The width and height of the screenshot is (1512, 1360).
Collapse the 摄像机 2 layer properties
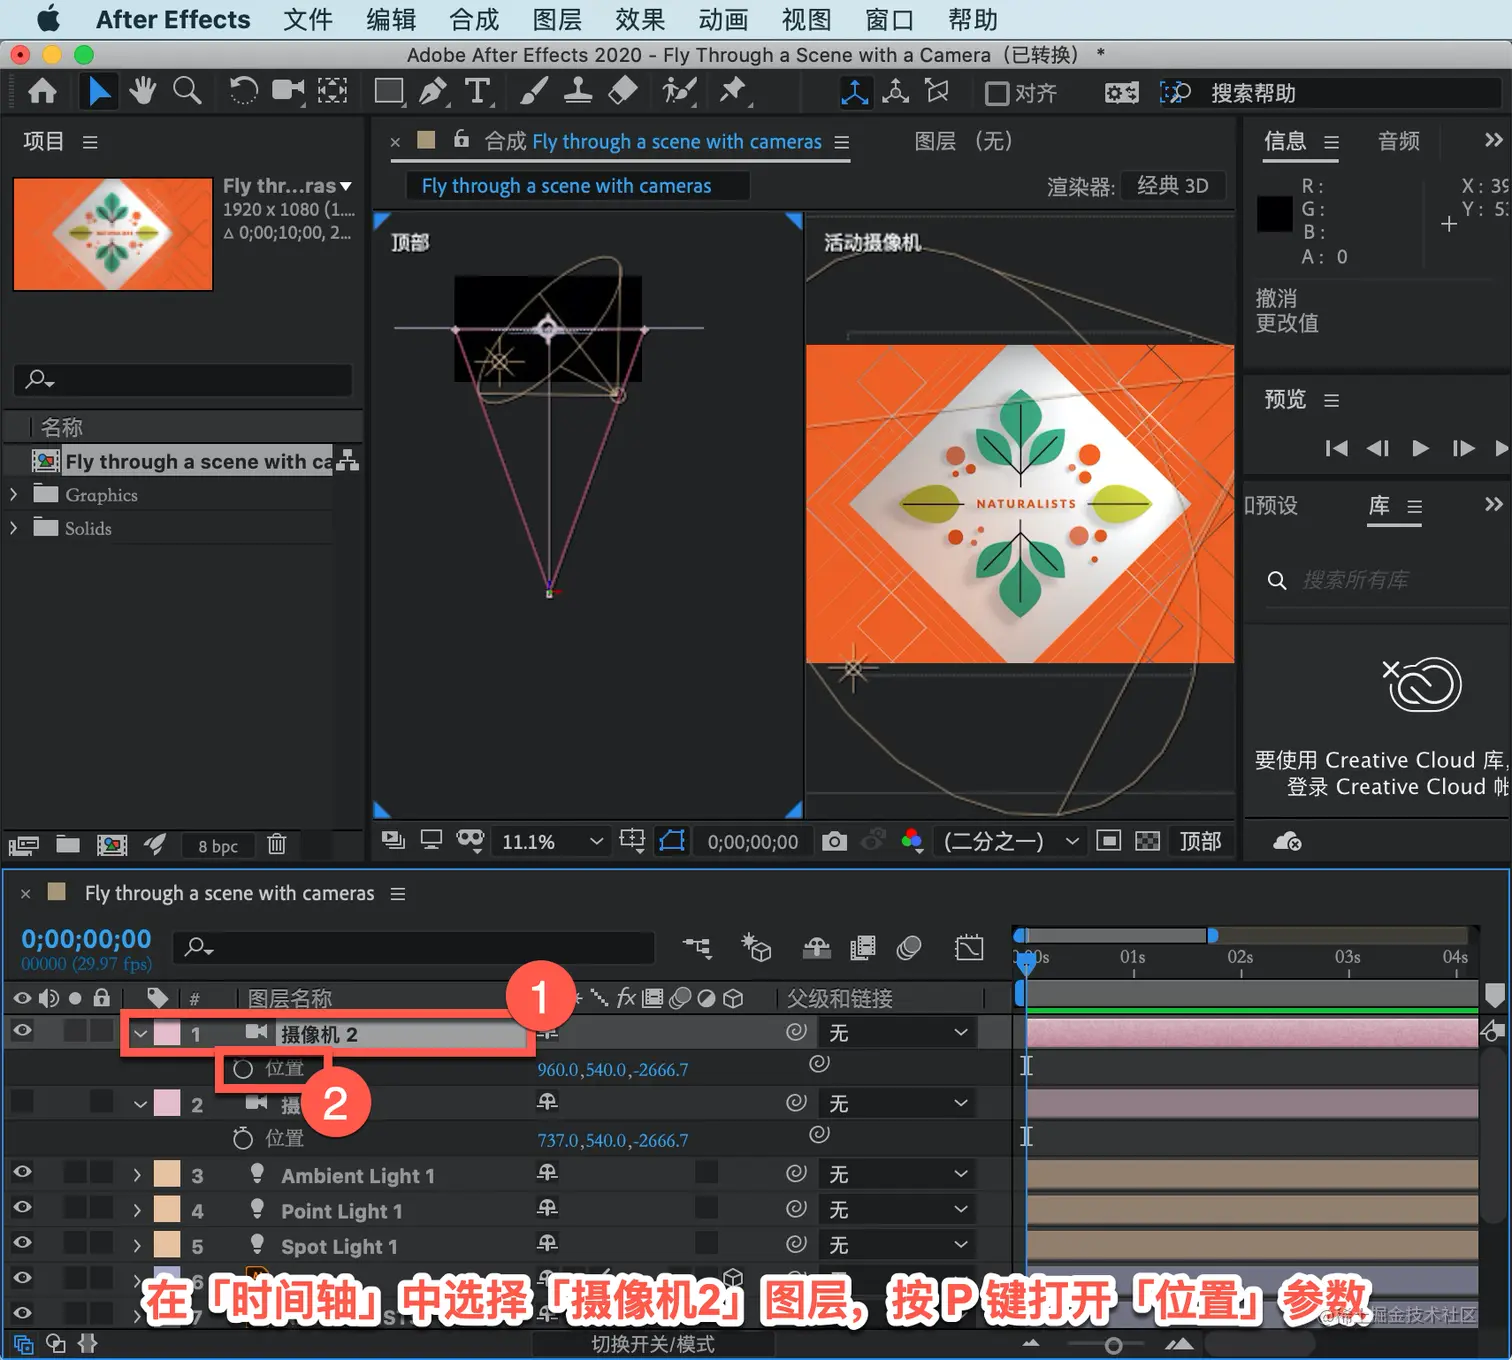tap(141, 1034)
